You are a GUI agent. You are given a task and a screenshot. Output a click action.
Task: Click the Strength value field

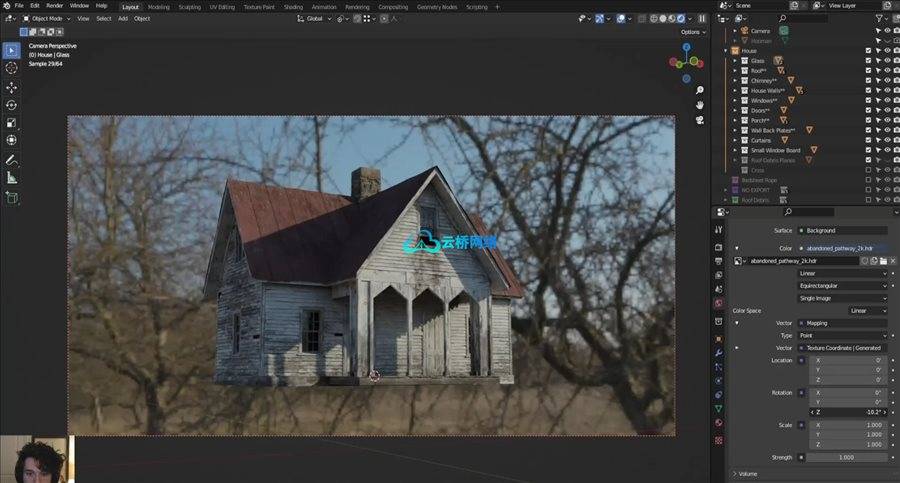pos(847,458)
